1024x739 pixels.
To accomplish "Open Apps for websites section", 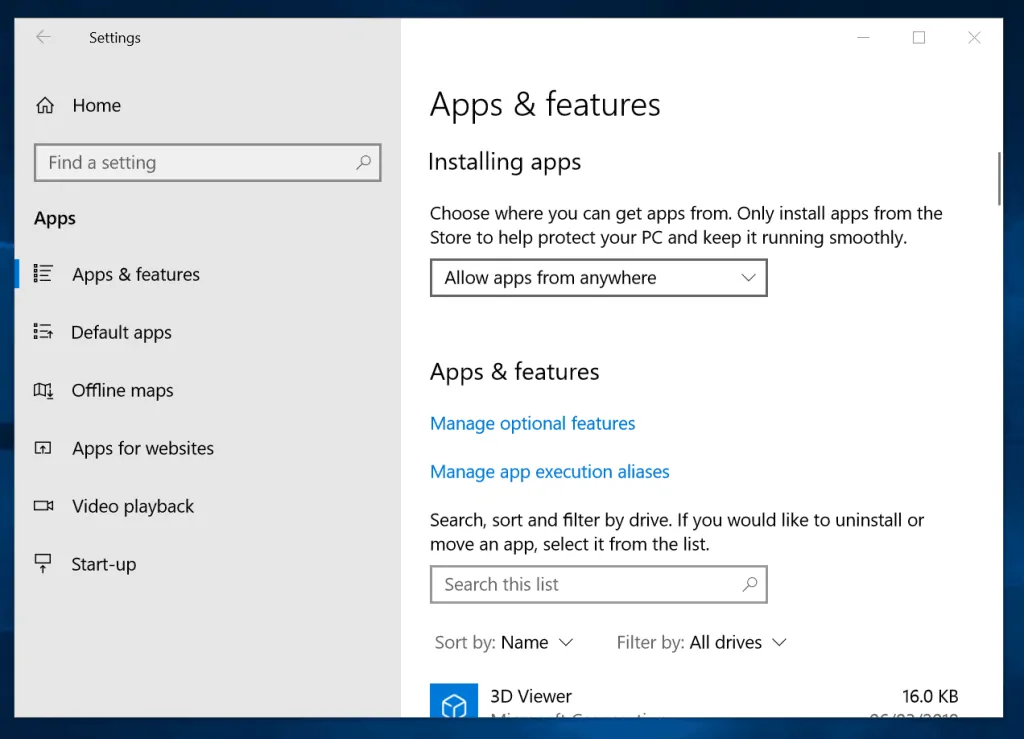I will point(208,448).
